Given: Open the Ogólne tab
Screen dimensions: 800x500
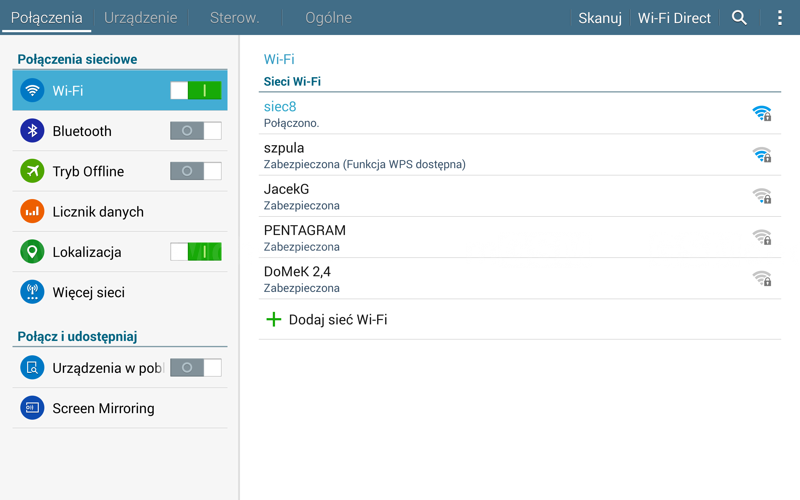Looking at the screenshot, I should [x=328, y=18].
